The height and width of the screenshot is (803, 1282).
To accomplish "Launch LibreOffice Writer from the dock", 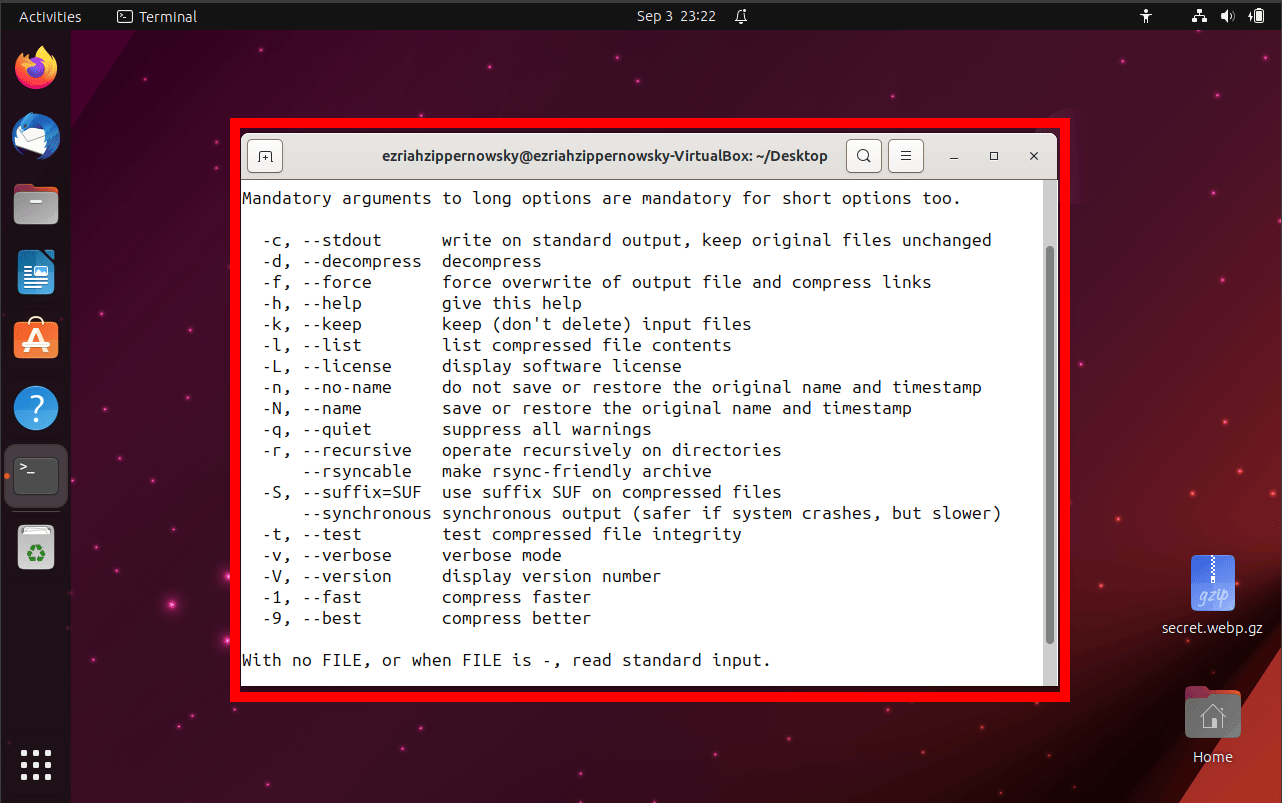I will 35,272.
